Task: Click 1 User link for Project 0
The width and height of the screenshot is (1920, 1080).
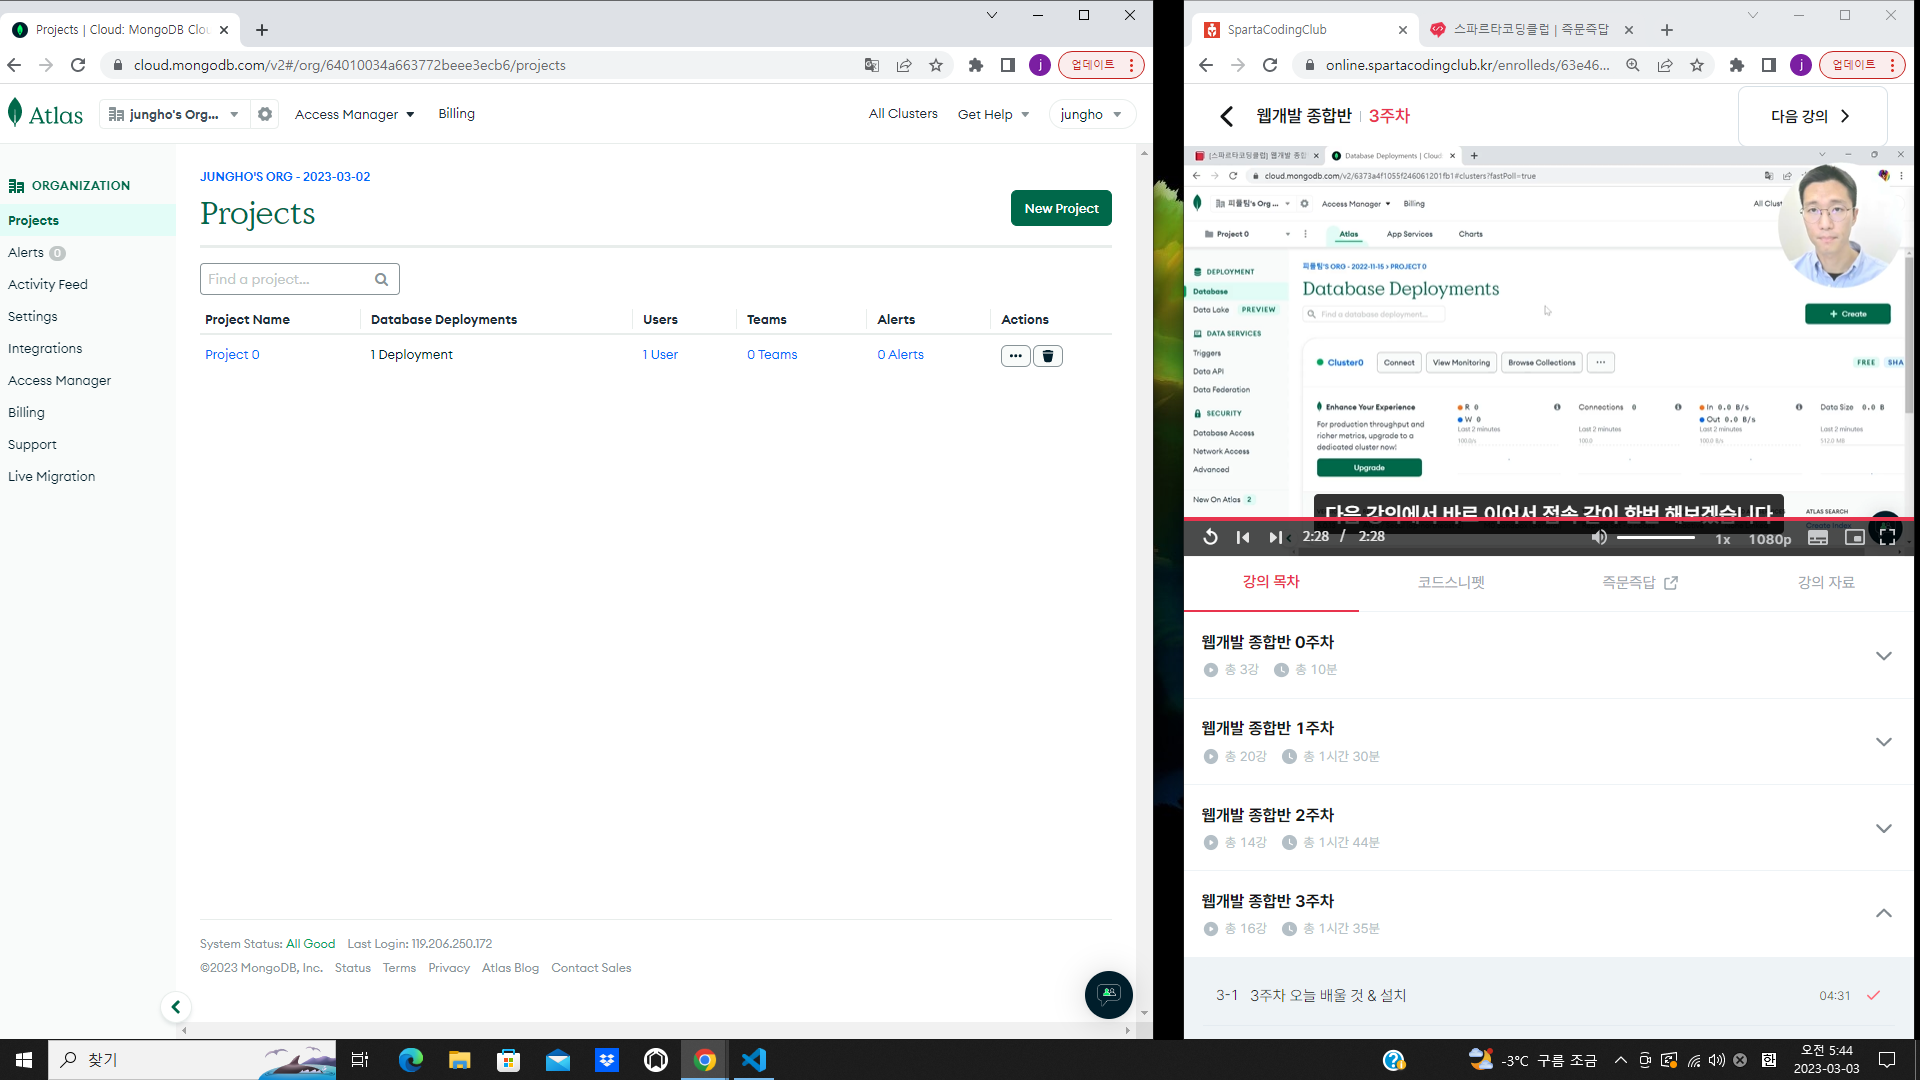Action: coord(660,355)
